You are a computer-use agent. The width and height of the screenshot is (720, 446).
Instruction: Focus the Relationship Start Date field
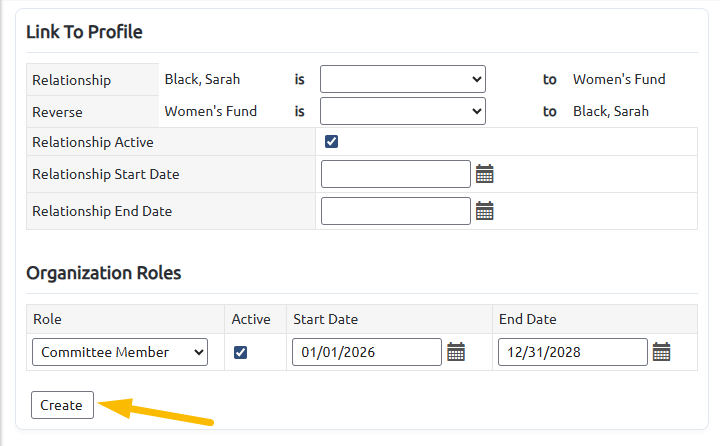tap(396, 174)
